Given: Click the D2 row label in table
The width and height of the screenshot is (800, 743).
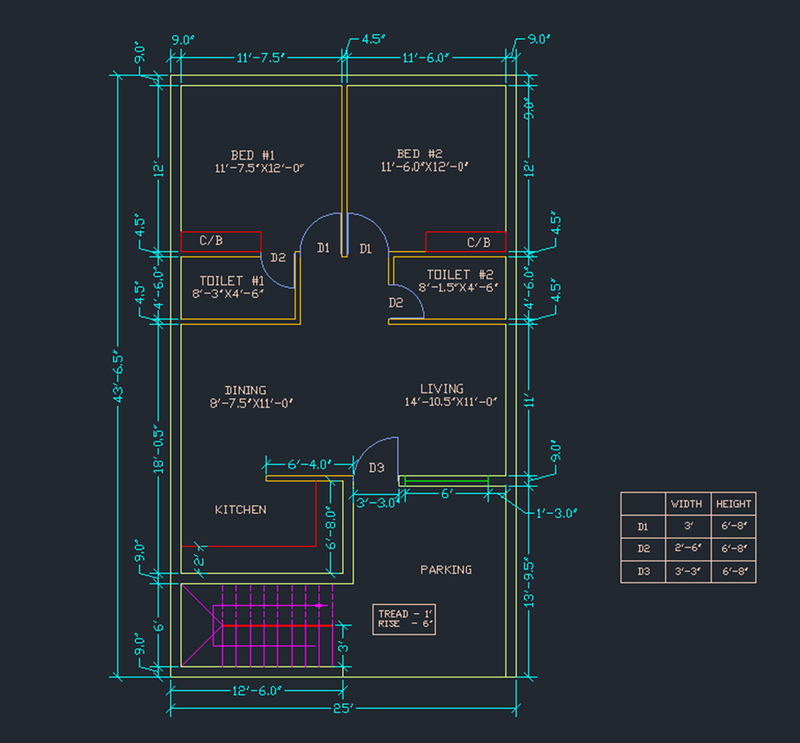Looking at the screenshot, I should pos(643,549).
